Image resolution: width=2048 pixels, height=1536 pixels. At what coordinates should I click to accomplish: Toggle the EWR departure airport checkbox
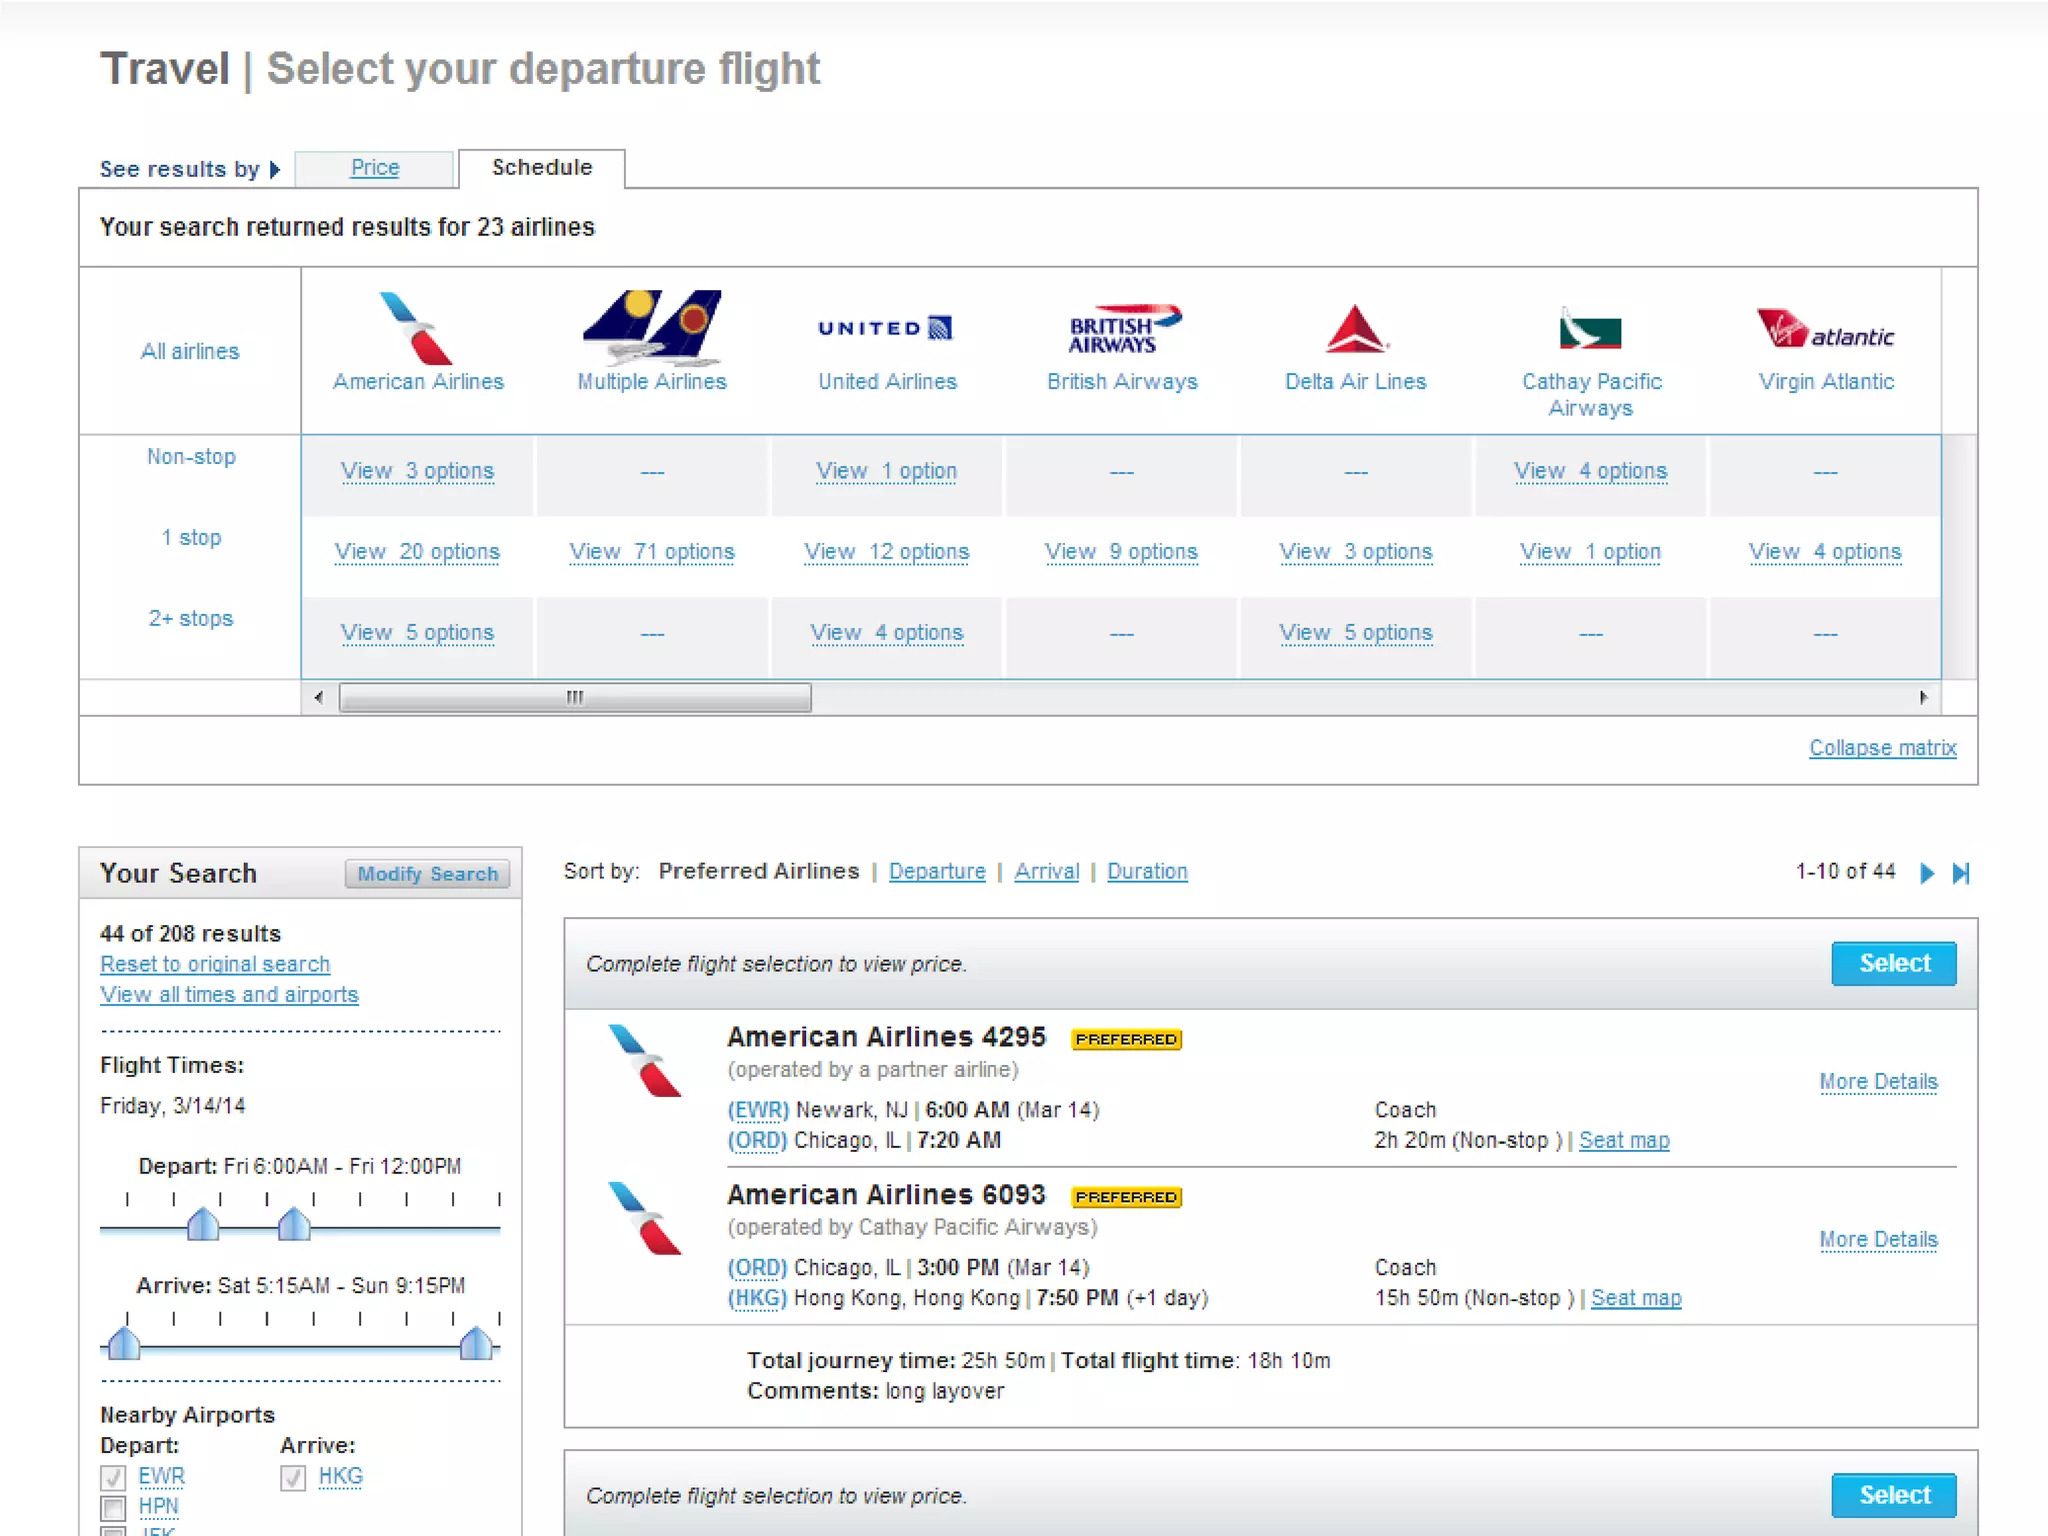[x=113, y=1477]
